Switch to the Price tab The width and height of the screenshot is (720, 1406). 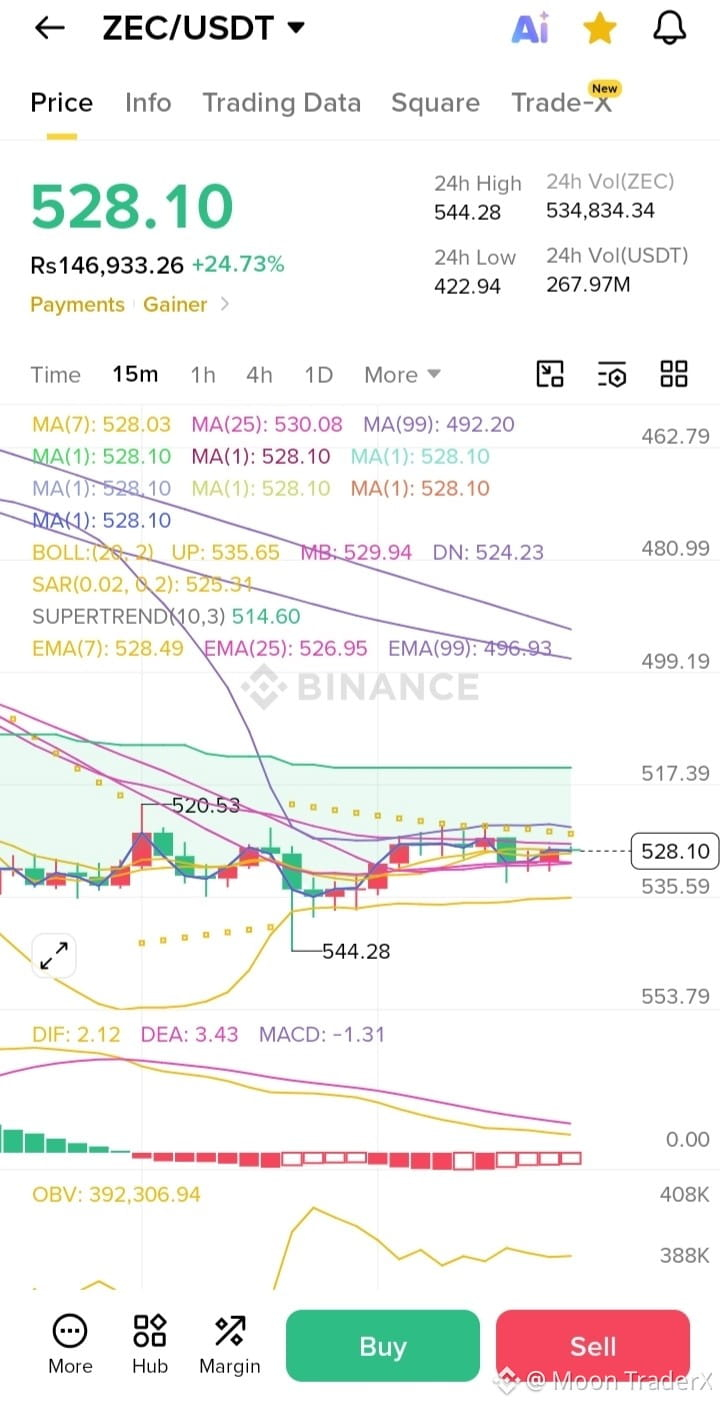[x=62, y=103]
